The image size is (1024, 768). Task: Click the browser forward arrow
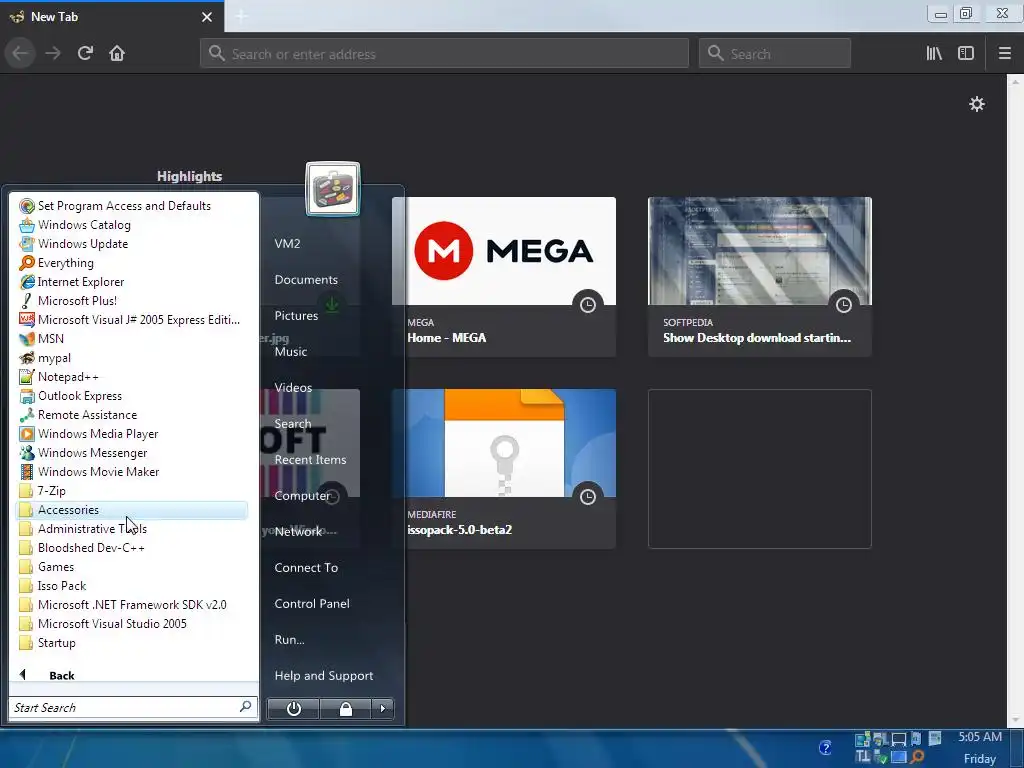(x=53, y=53)
